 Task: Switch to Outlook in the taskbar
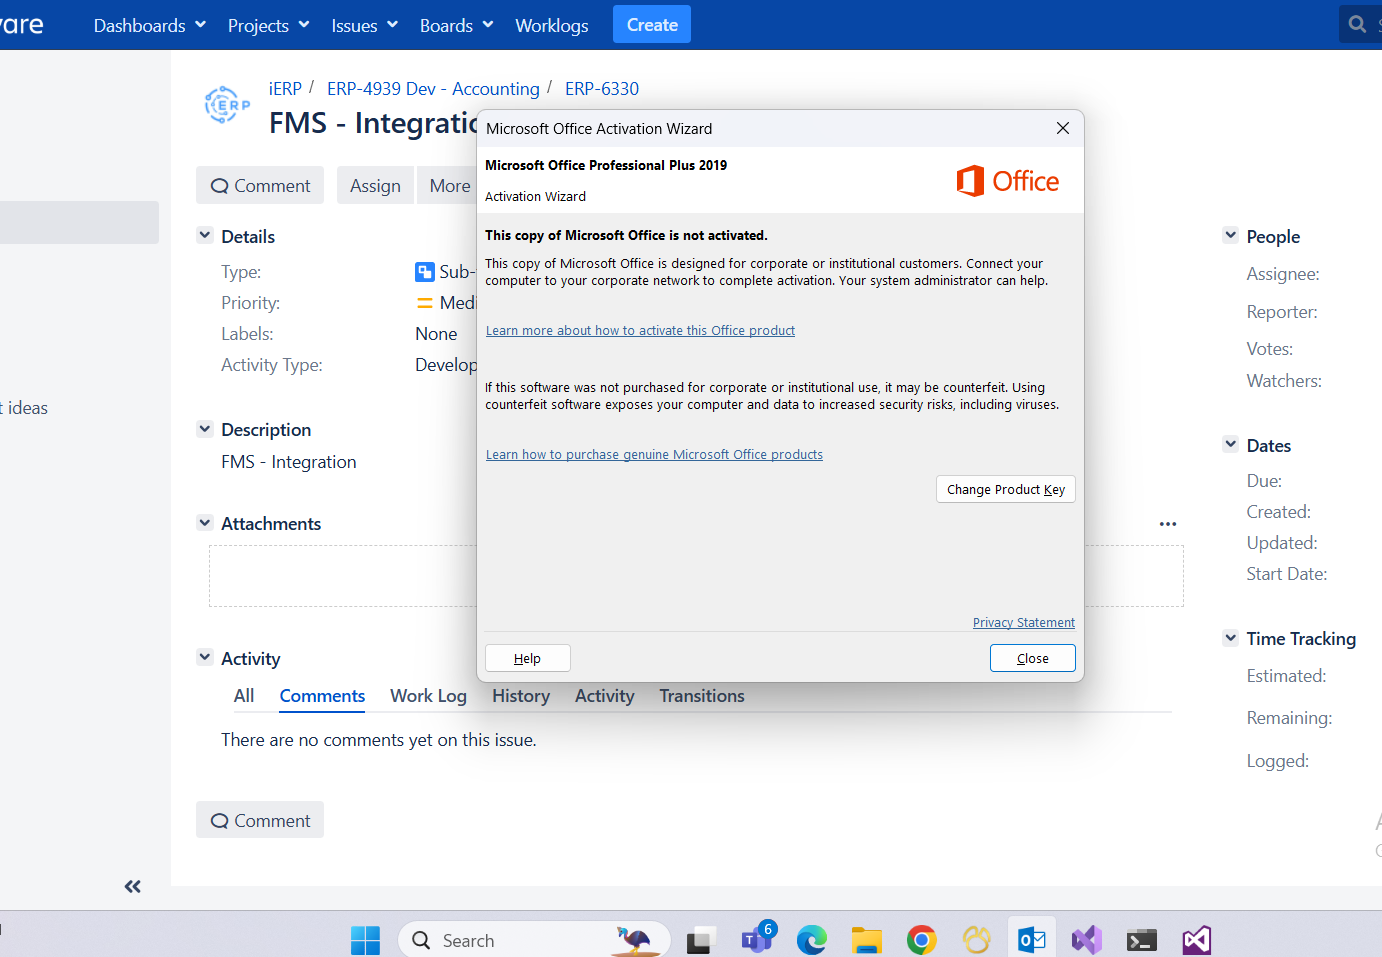pyautogui.click(x=1032, y=940)
